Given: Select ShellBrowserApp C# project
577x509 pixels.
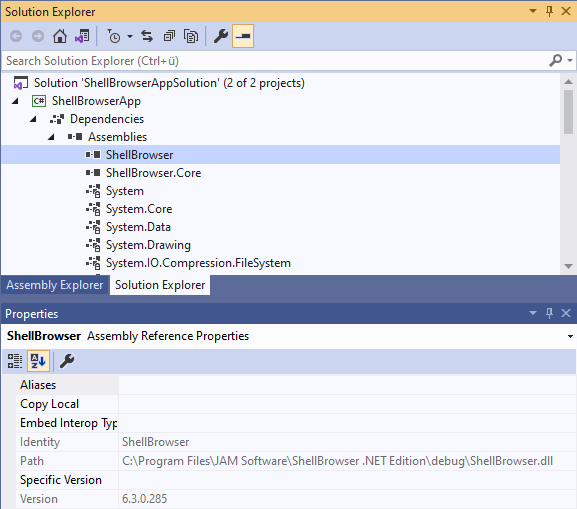Looking at the screenshot, I should click(x=96, y=101).
